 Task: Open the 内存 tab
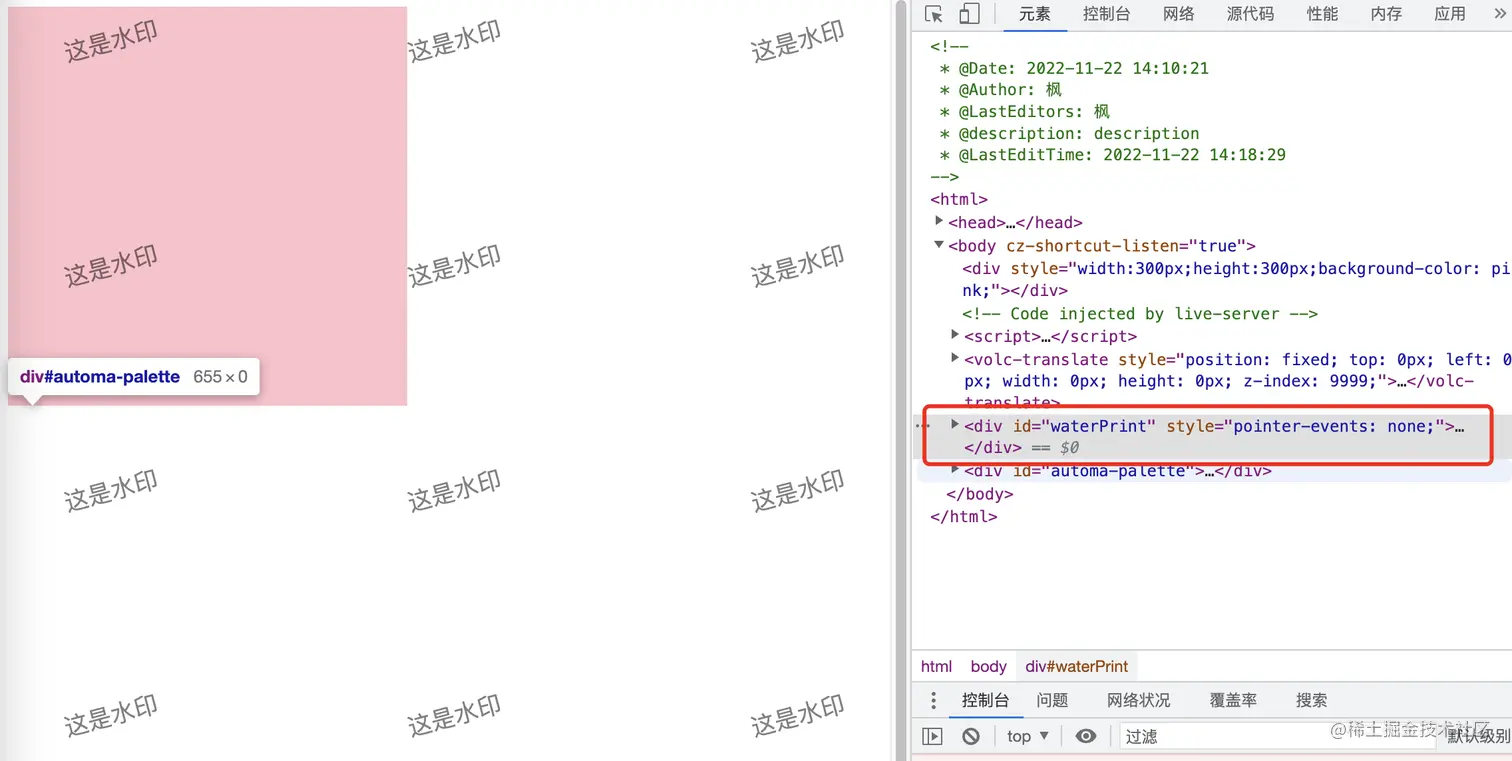point(1386,14)
